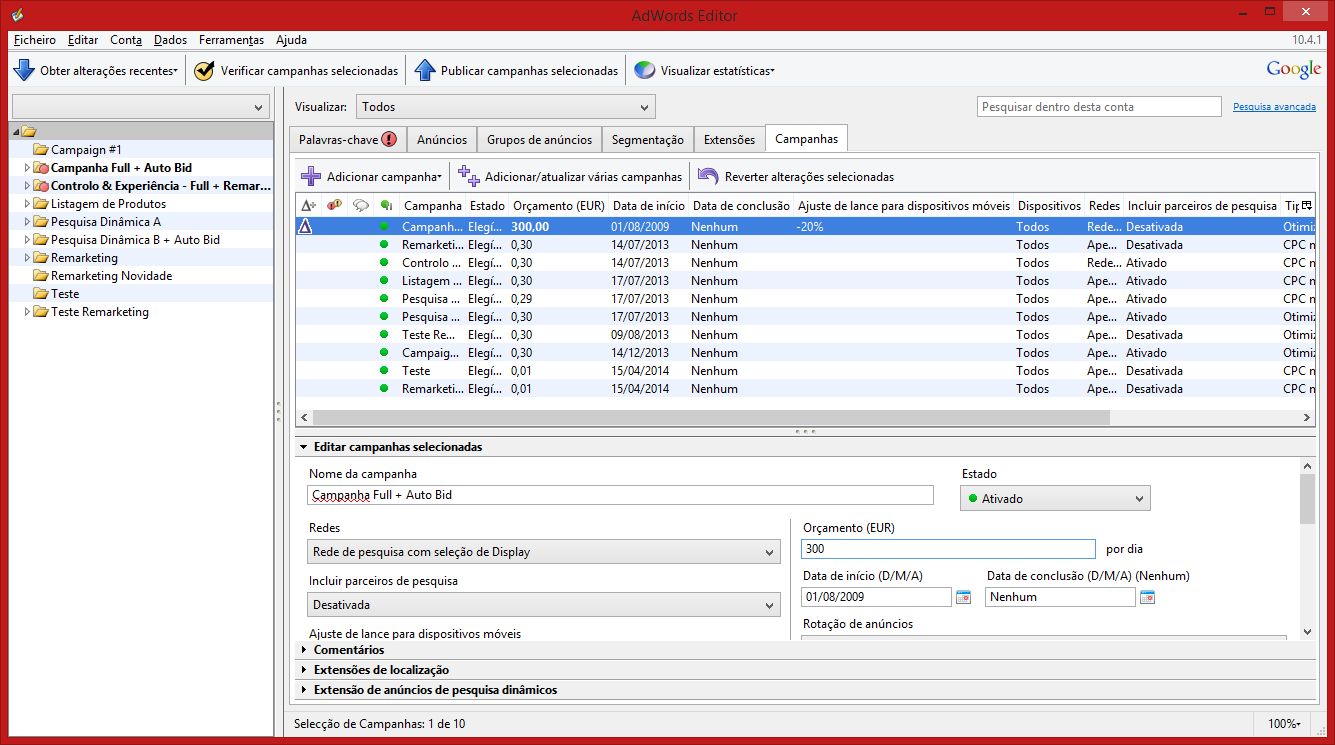Click the 0,29 budget cell
Viewport: 1335px width, 745px height.
[521, 299]
